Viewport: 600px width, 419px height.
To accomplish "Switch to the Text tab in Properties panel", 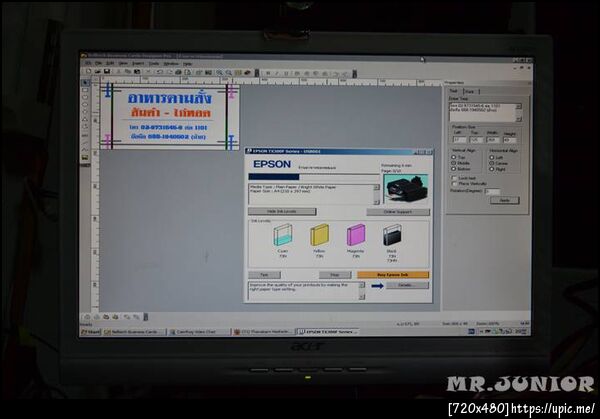I will click(x=454, y=91).
